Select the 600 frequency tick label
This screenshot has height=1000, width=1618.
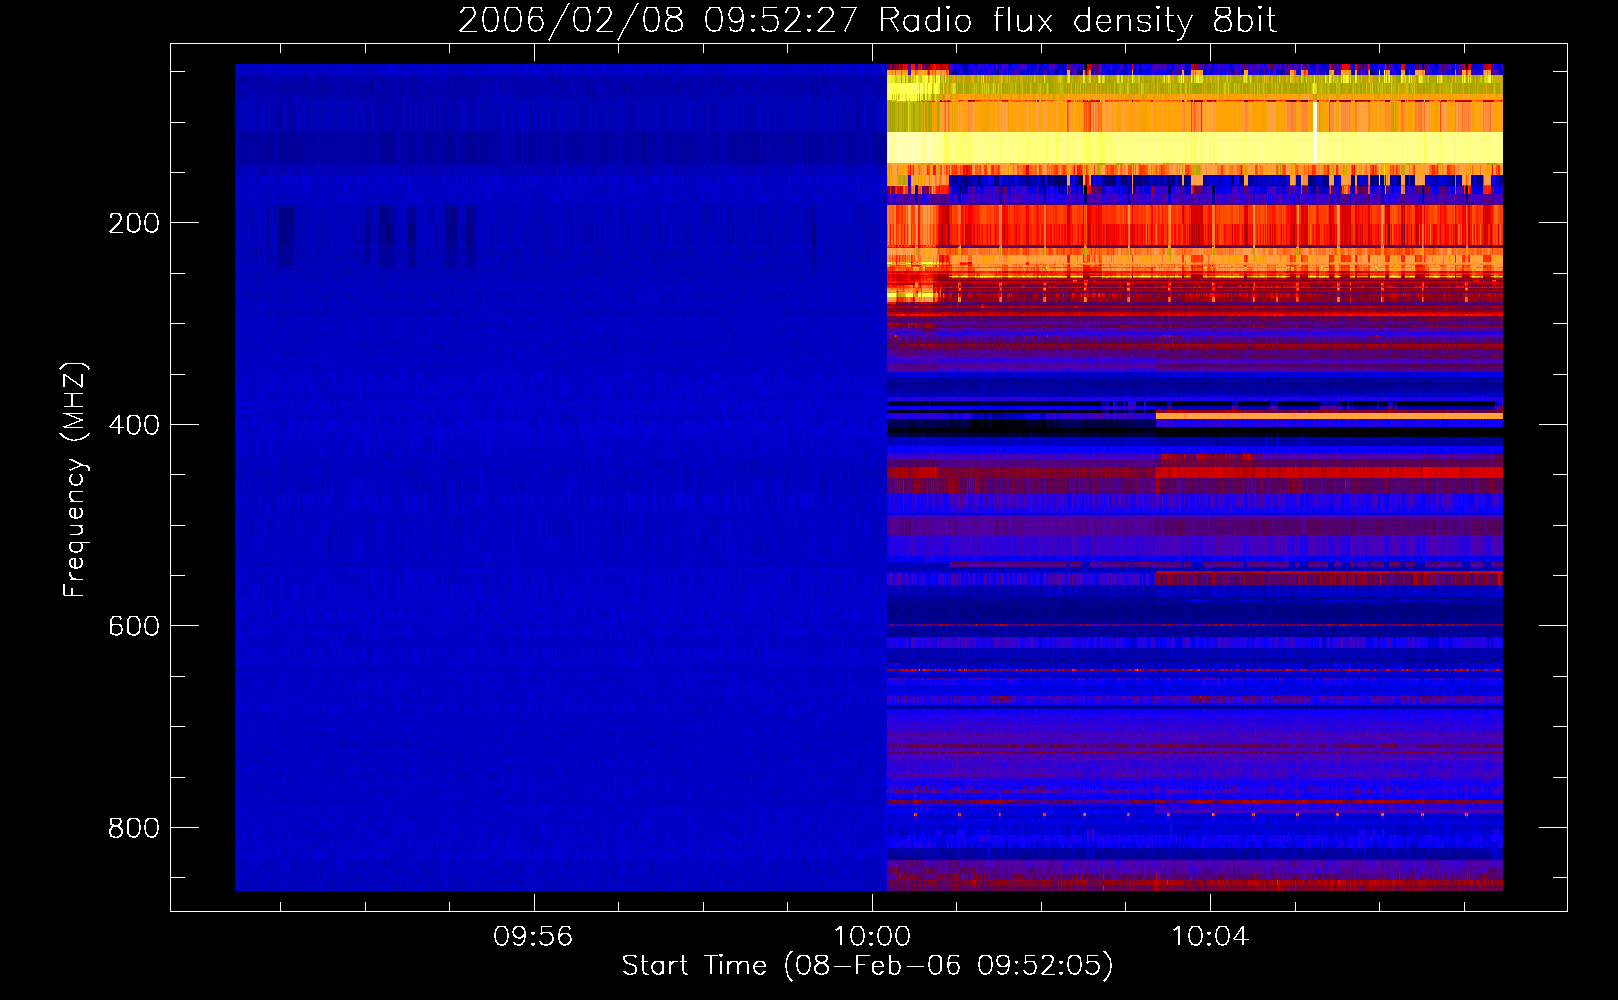click(134, 626)
